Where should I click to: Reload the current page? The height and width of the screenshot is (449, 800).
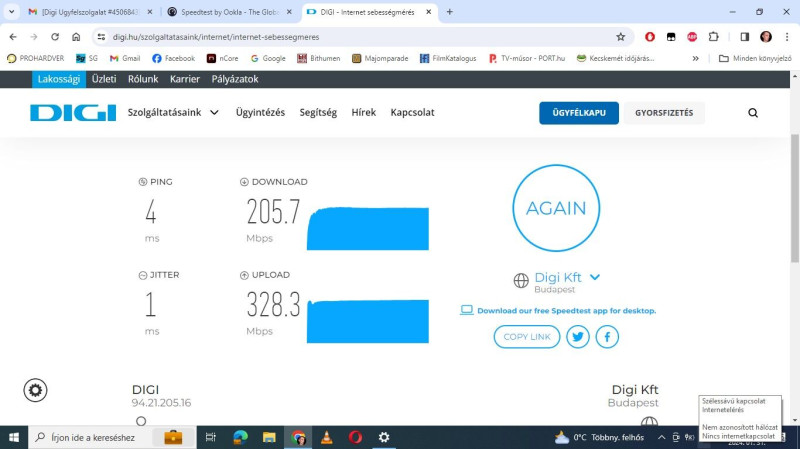coord(55,37)
